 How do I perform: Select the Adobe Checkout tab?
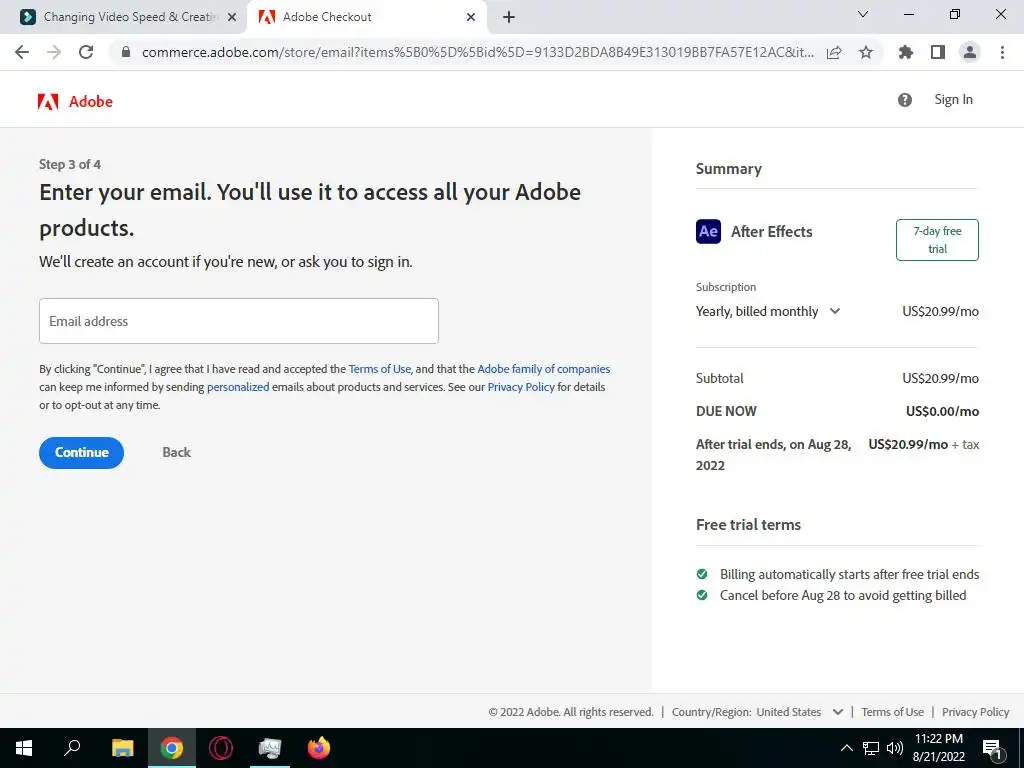(366, 17)
